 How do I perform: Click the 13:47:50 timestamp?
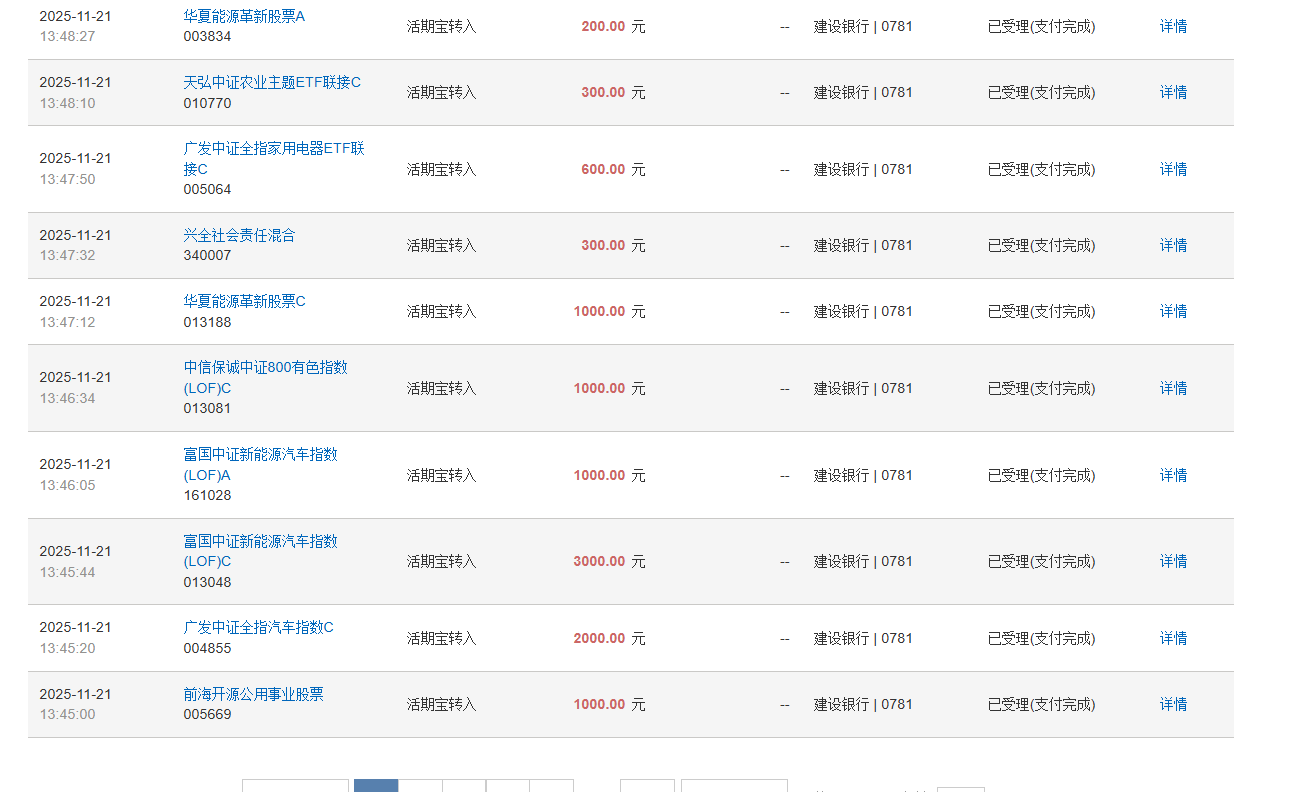pyautogui.click(x=68, y=179)
